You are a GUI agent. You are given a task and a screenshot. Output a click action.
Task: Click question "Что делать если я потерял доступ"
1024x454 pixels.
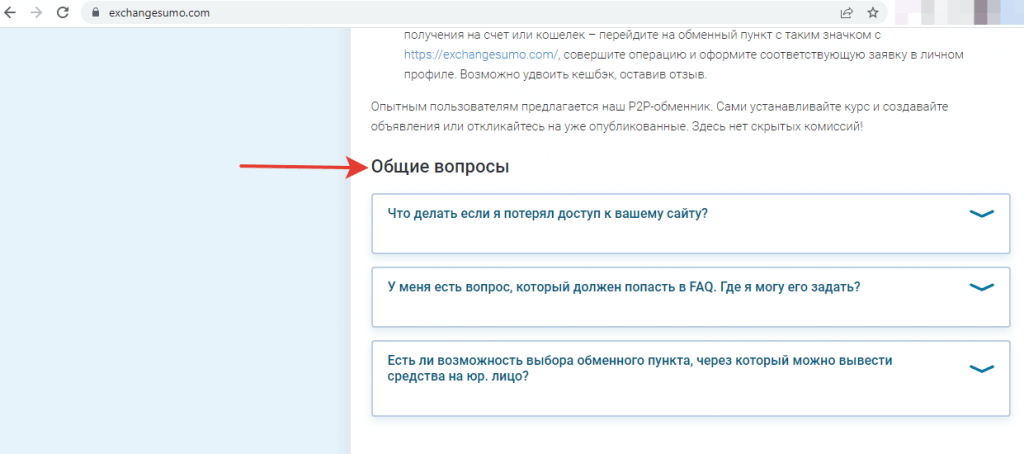[547, 213]
